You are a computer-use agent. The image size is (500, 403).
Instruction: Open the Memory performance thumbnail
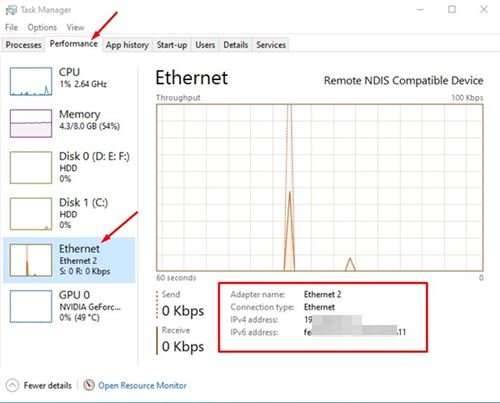(31, 123)
